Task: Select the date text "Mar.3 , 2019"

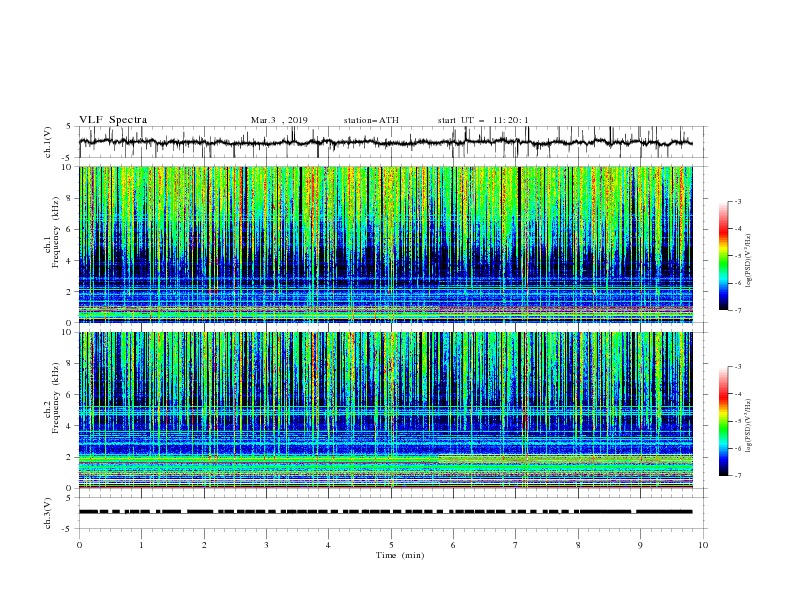Action: point(279,120)
